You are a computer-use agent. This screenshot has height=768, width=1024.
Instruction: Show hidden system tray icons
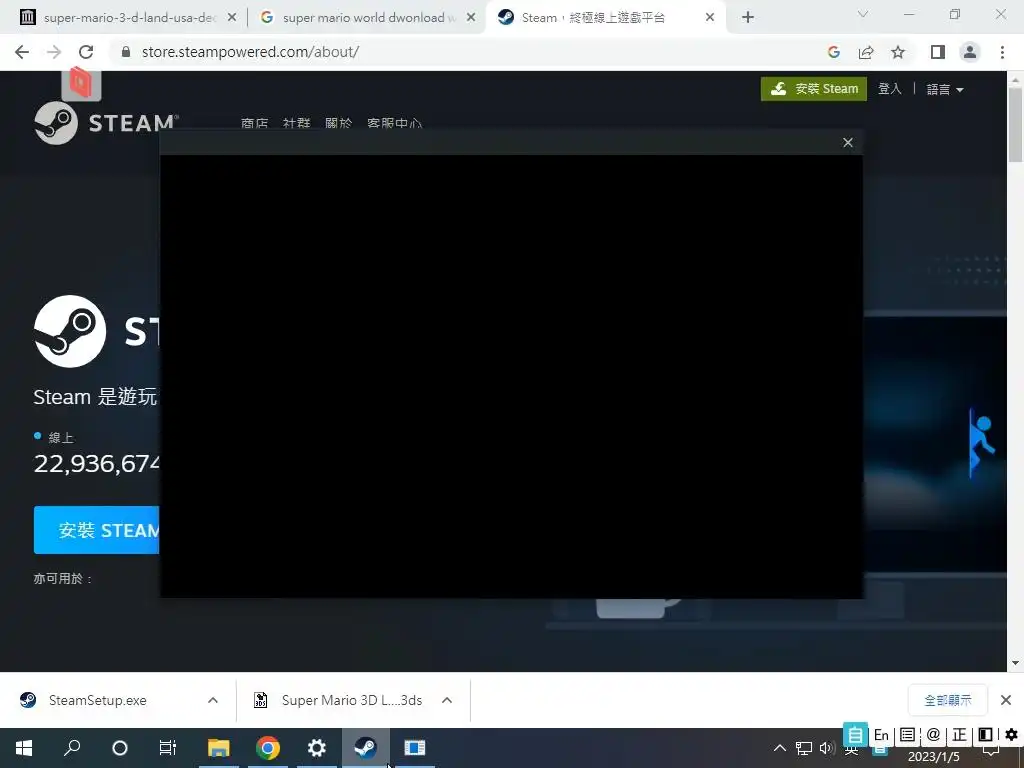pyautogui.click(x=780, y=748)
